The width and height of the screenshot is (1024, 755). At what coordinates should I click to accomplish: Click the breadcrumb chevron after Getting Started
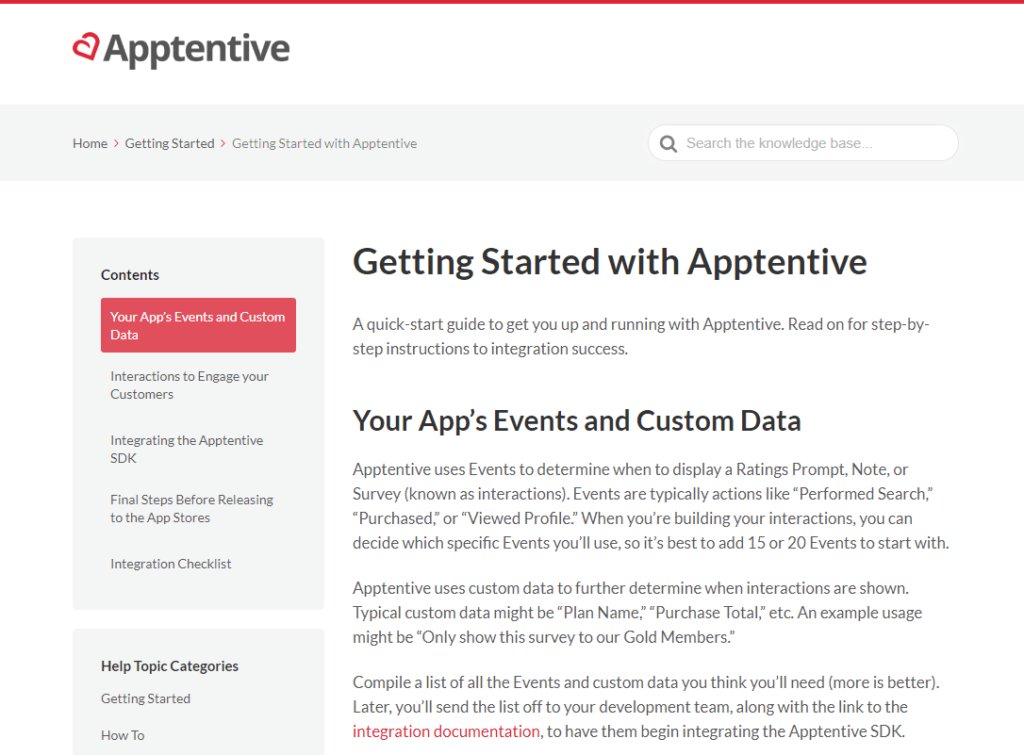222,143
